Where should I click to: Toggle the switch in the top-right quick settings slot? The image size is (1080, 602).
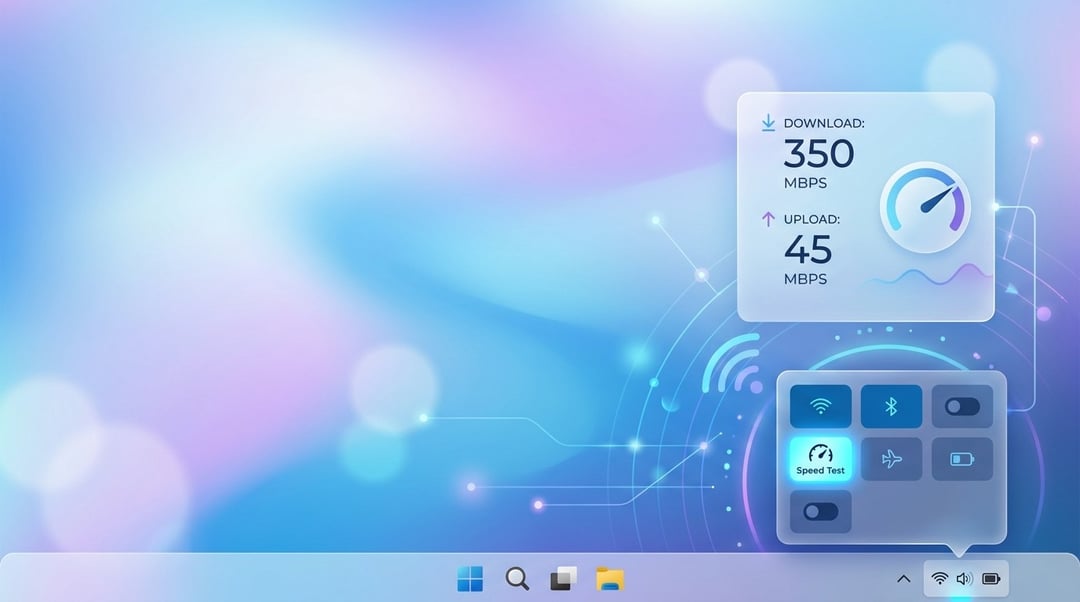pyautogui.click(x=962, y=406)
